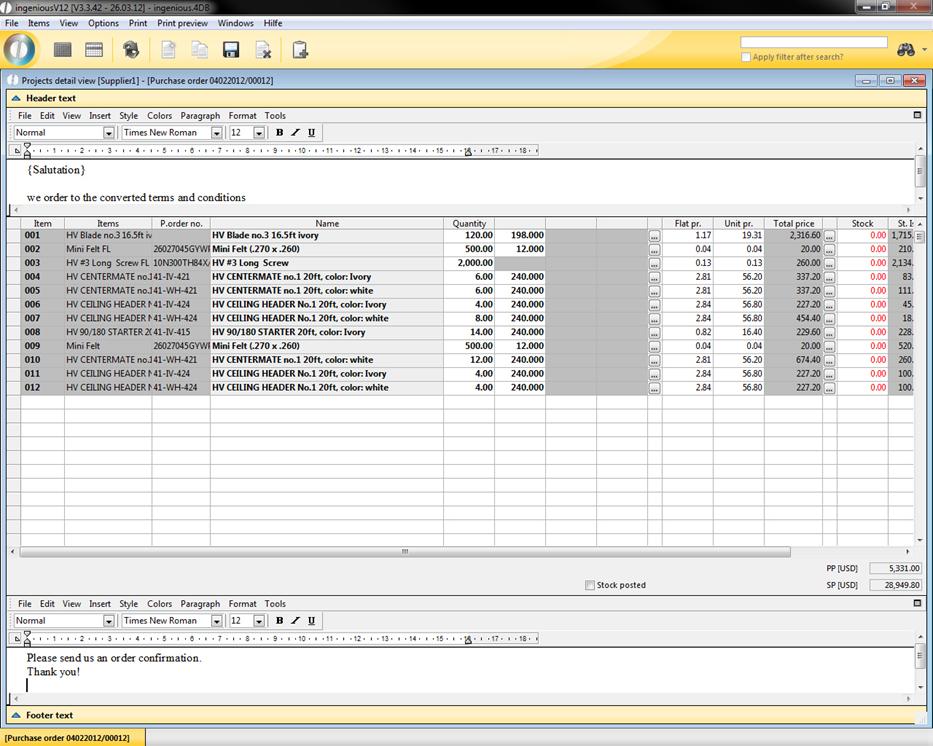This screenshot has width=933, height=746.
Task: Toggle bold in header text editor
Action: (279, 133)
